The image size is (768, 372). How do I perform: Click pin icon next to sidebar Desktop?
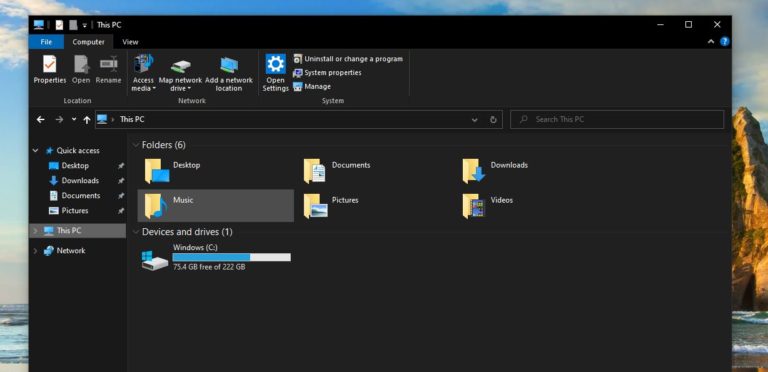pos(120,166)
